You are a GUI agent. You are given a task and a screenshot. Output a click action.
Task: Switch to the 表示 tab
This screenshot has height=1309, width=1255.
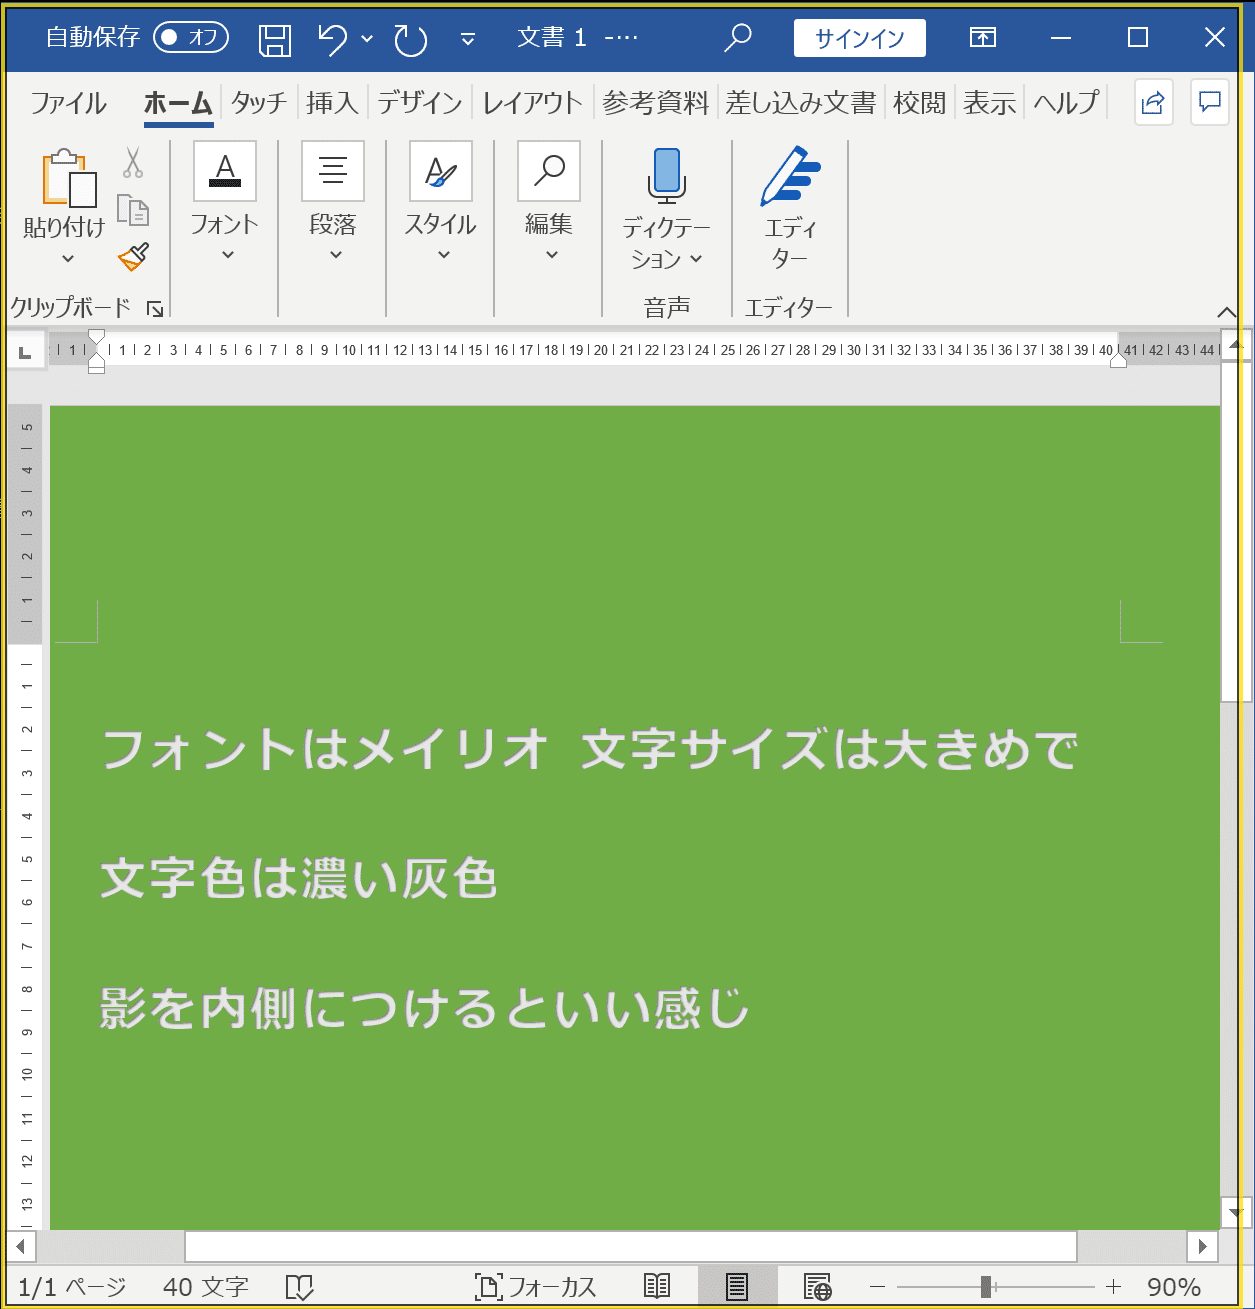click(990, 103)
